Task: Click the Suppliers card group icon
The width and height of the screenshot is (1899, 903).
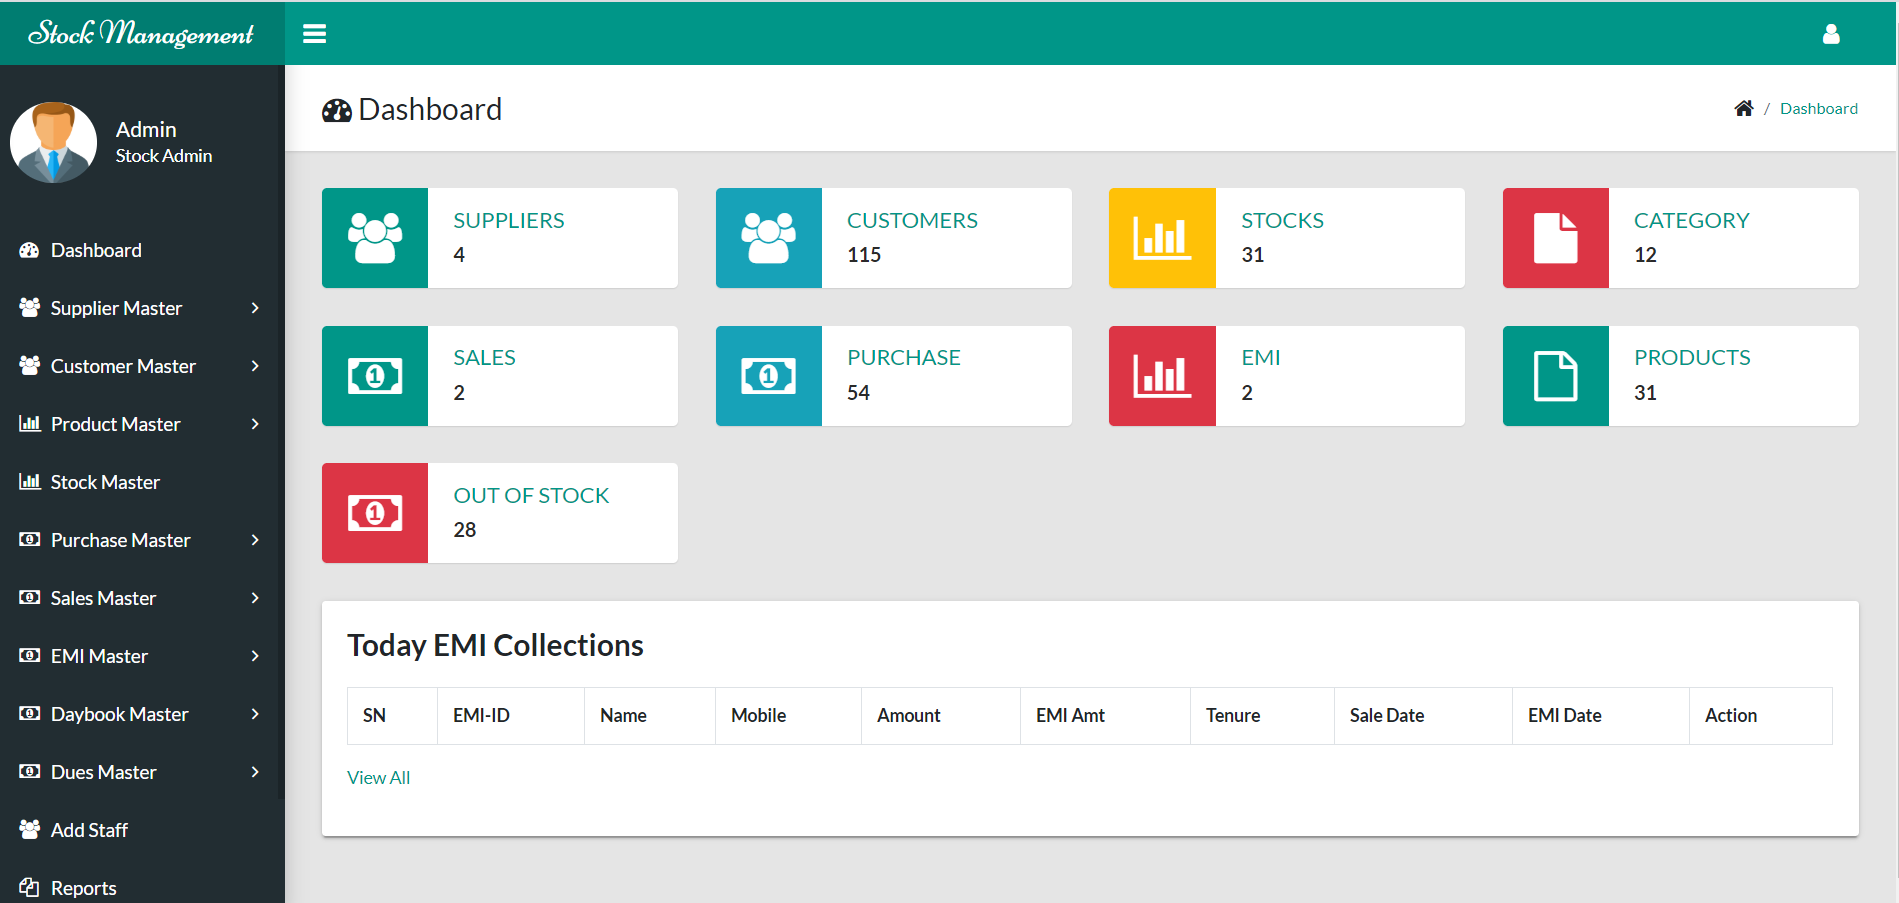Action: pos(375,238)
